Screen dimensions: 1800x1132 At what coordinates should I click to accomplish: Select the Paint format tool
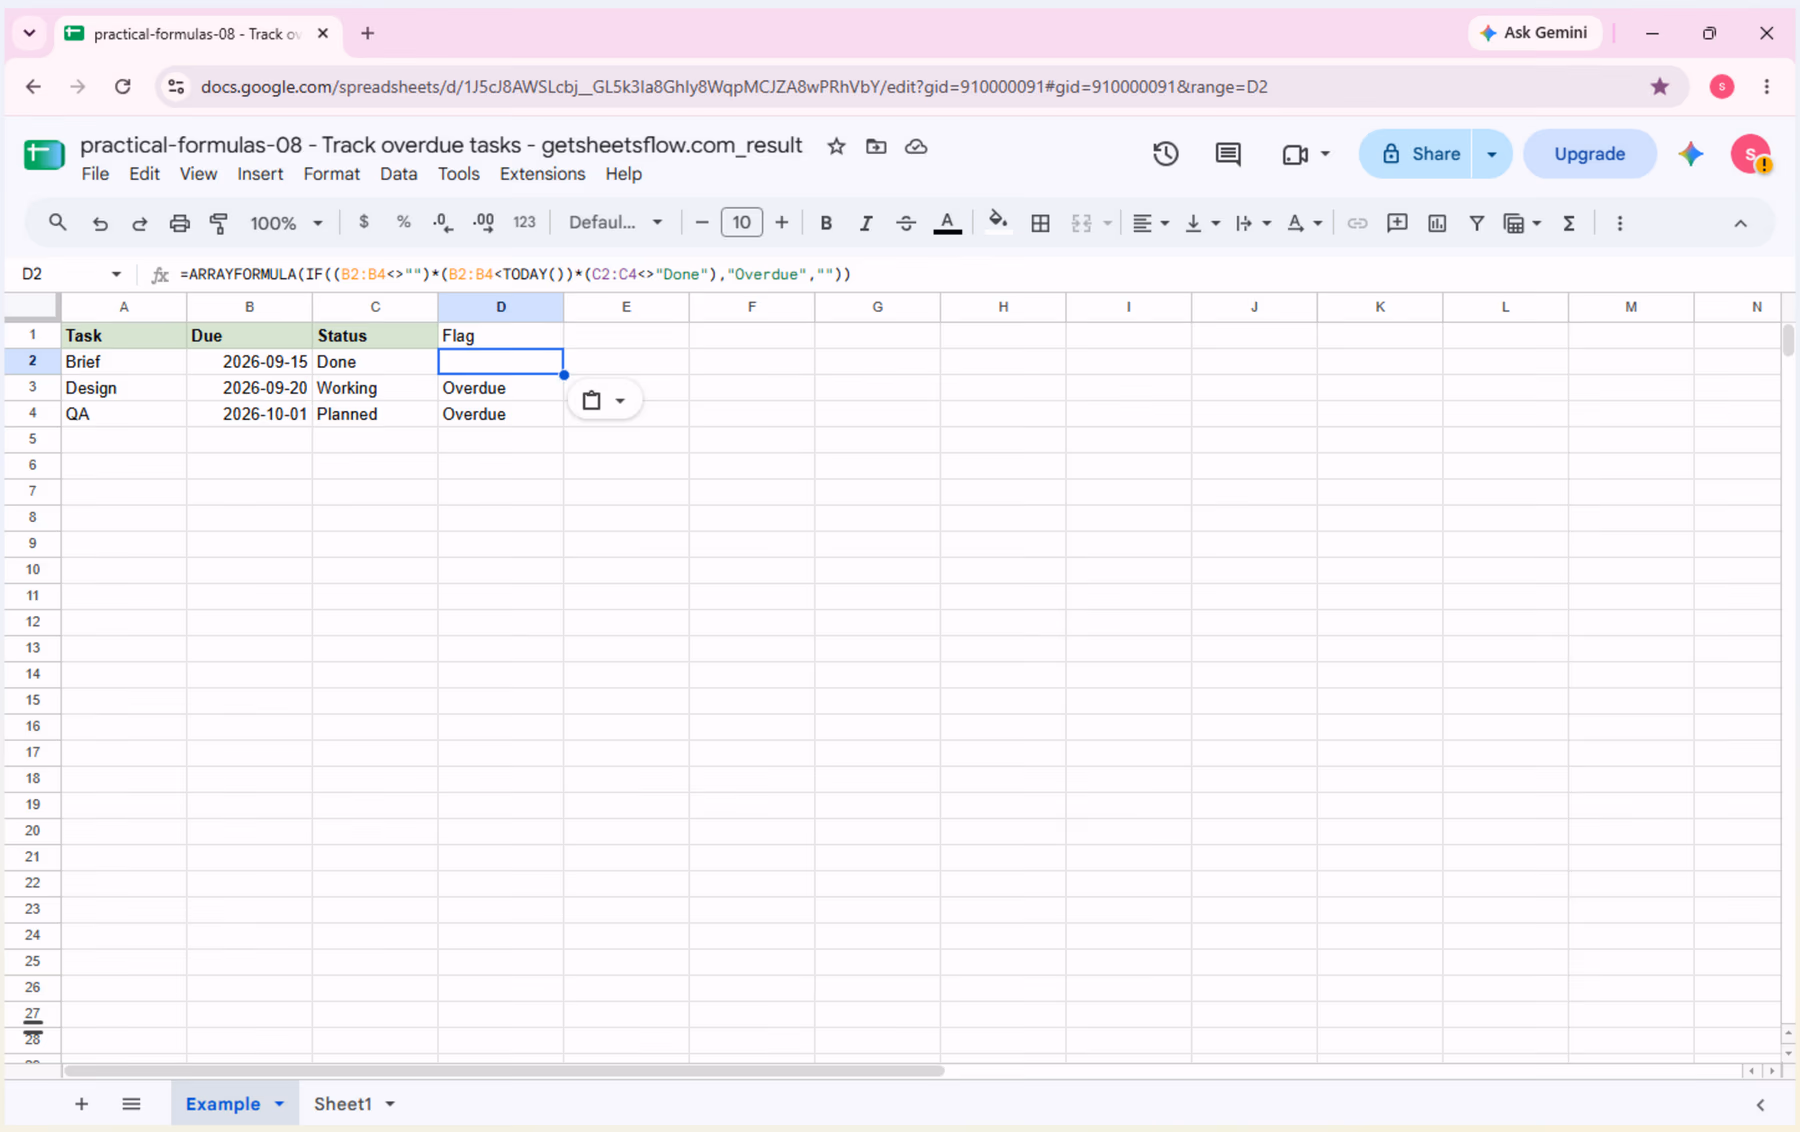(219, 223)
